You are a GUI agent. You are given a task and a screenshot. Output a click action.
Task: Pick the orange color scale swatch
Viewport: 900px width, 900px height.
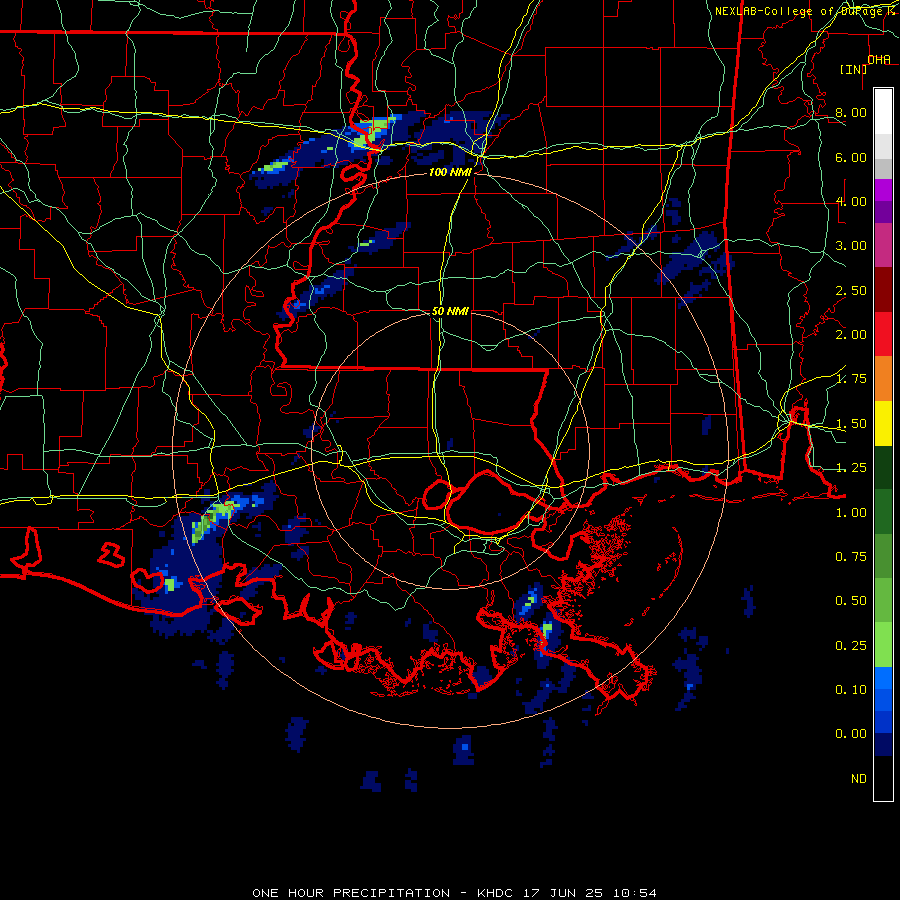(x=883, y=379)
